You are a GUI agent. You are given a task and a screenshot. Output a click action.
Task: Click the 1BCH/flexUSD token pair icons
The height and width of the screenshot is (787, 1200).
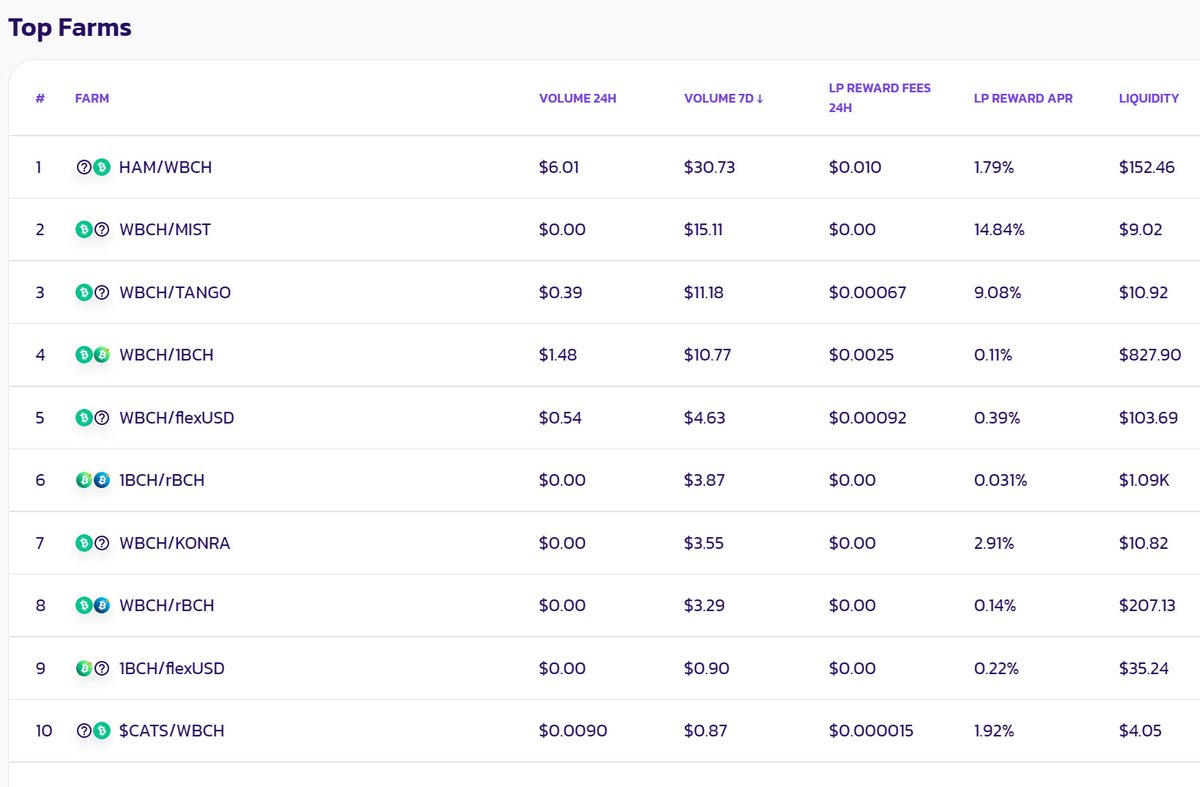tap(93, 668)
